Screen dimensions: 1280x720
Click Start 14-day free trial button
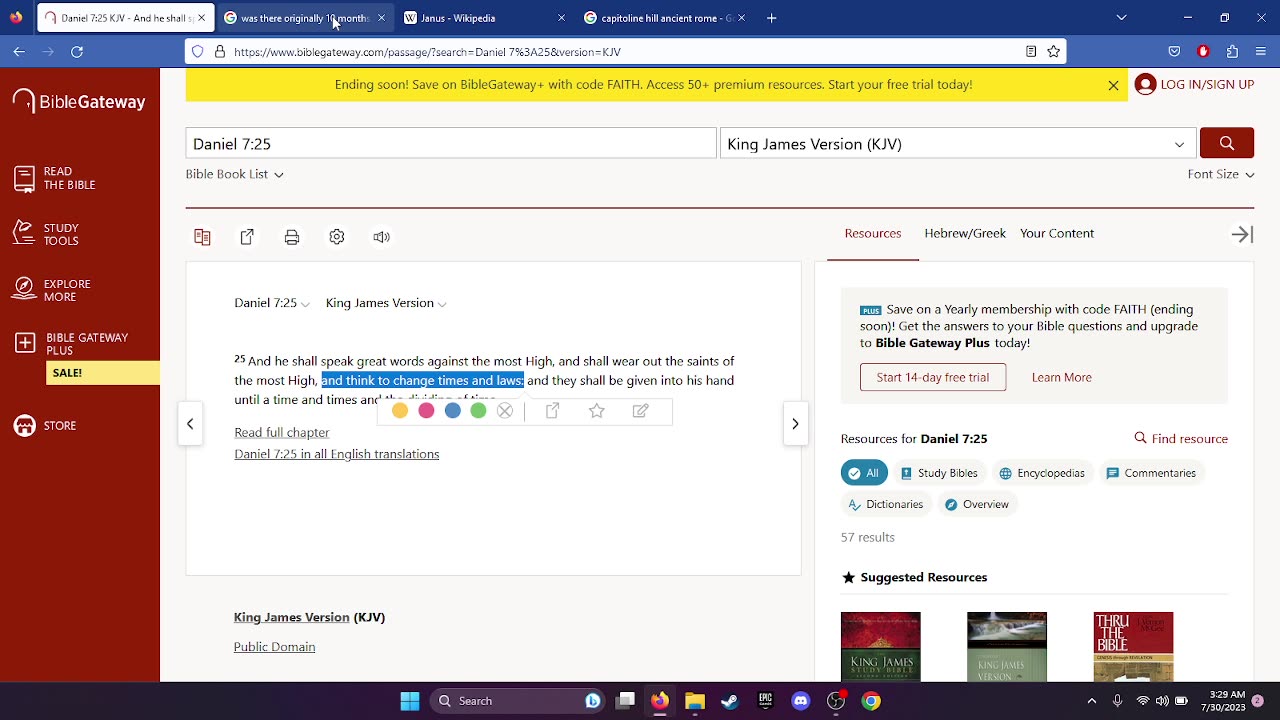(x=933, y=377)
